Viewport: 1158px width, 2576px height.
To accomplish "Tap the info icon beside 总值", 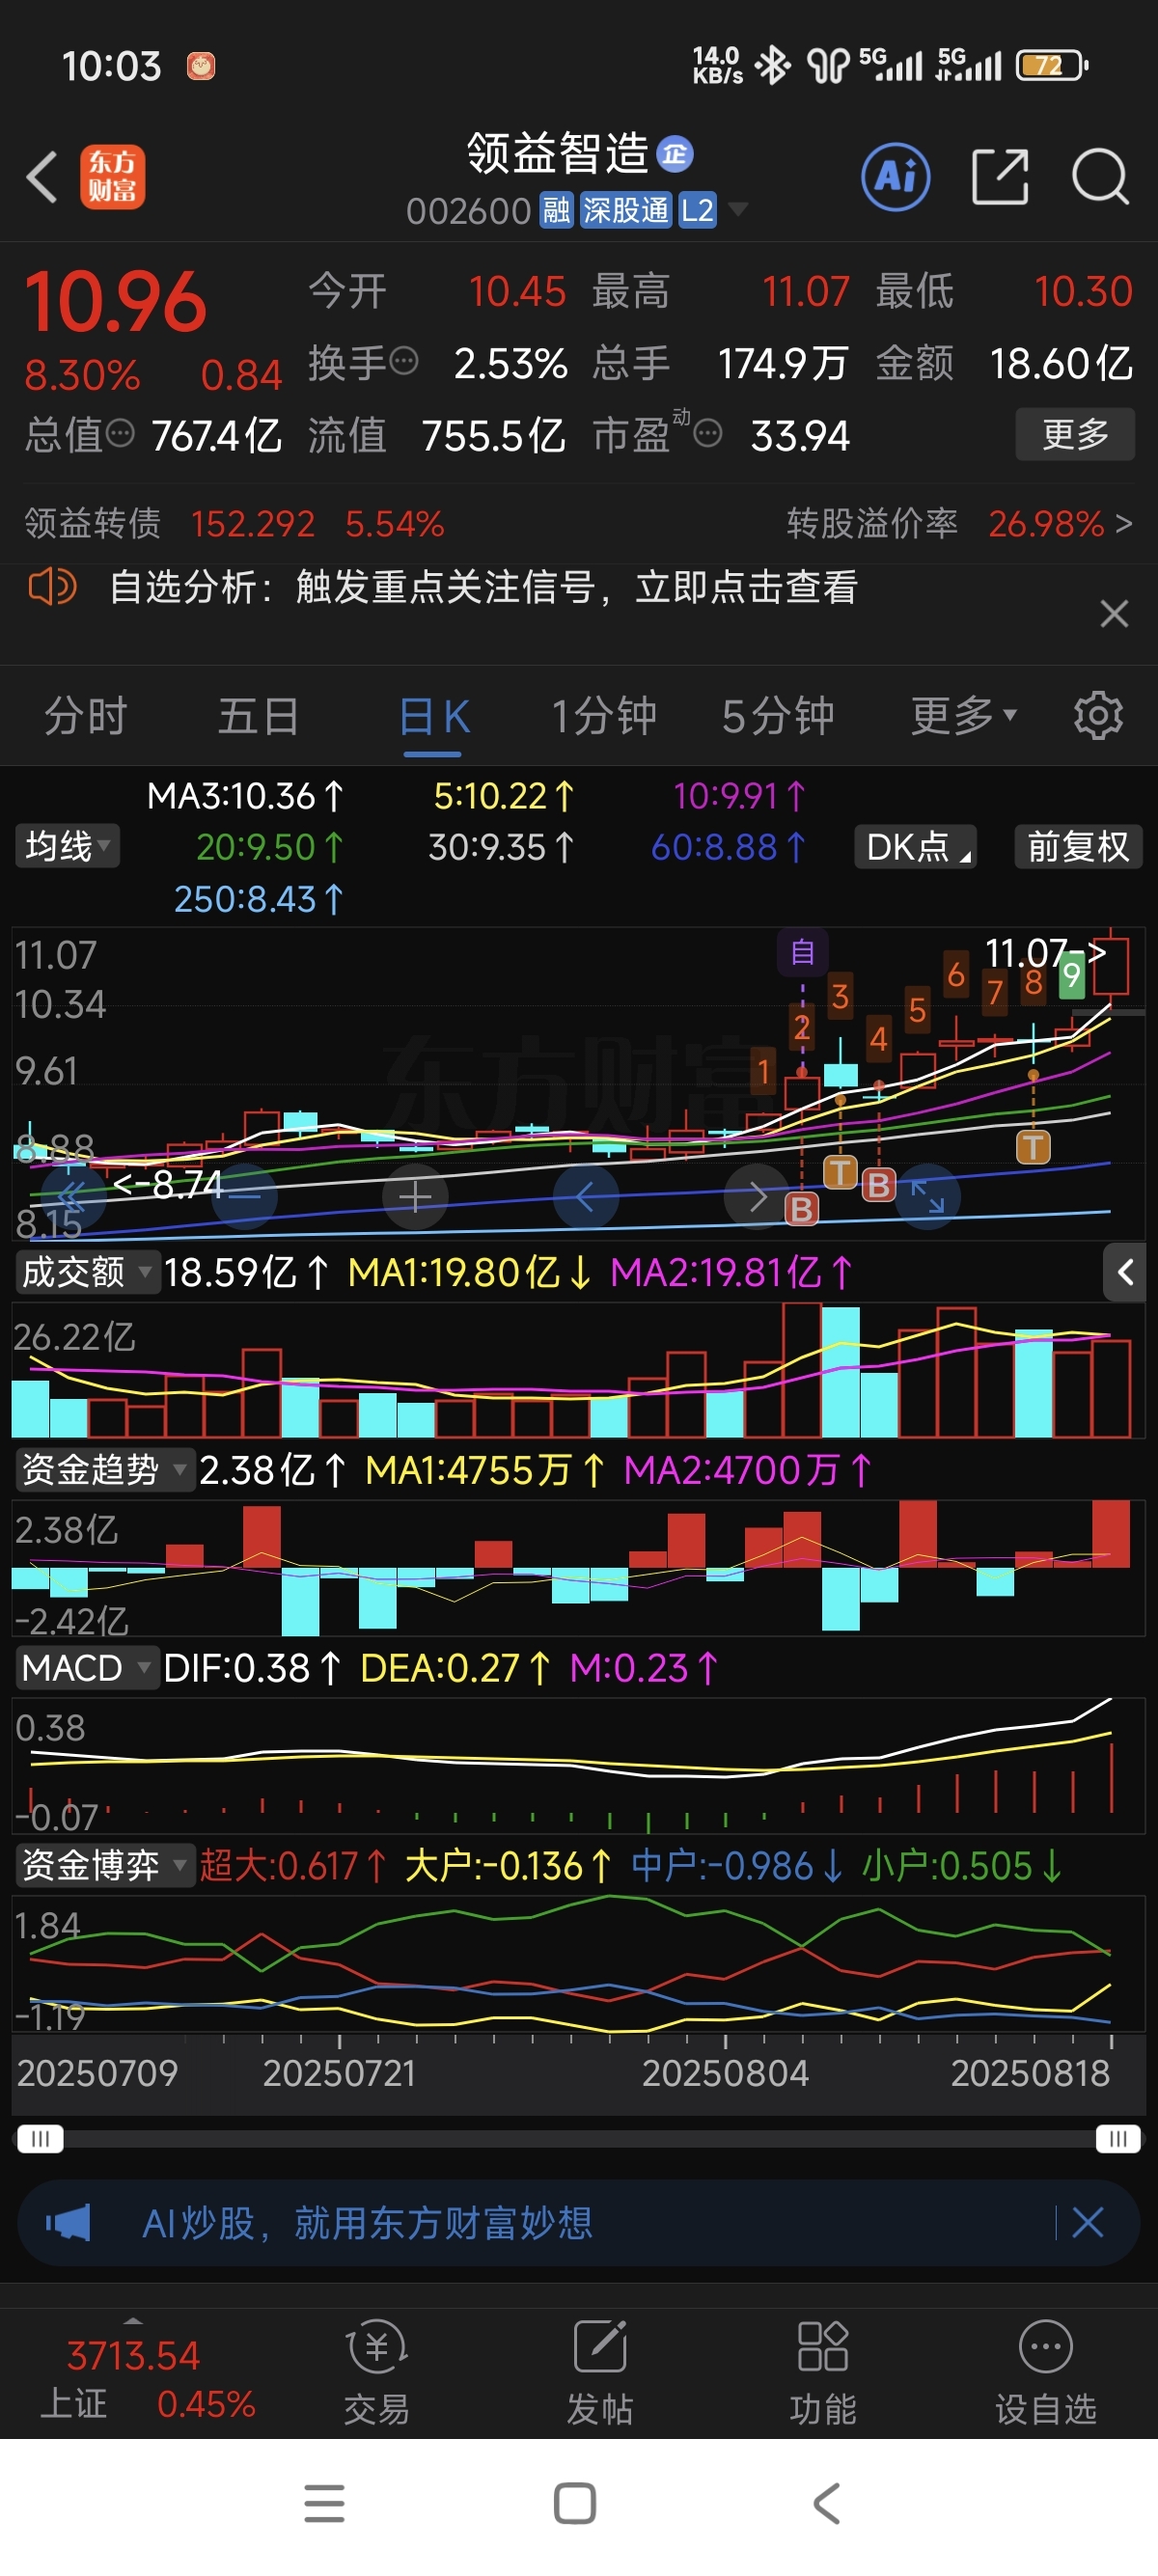I will [x=120, y=434].
